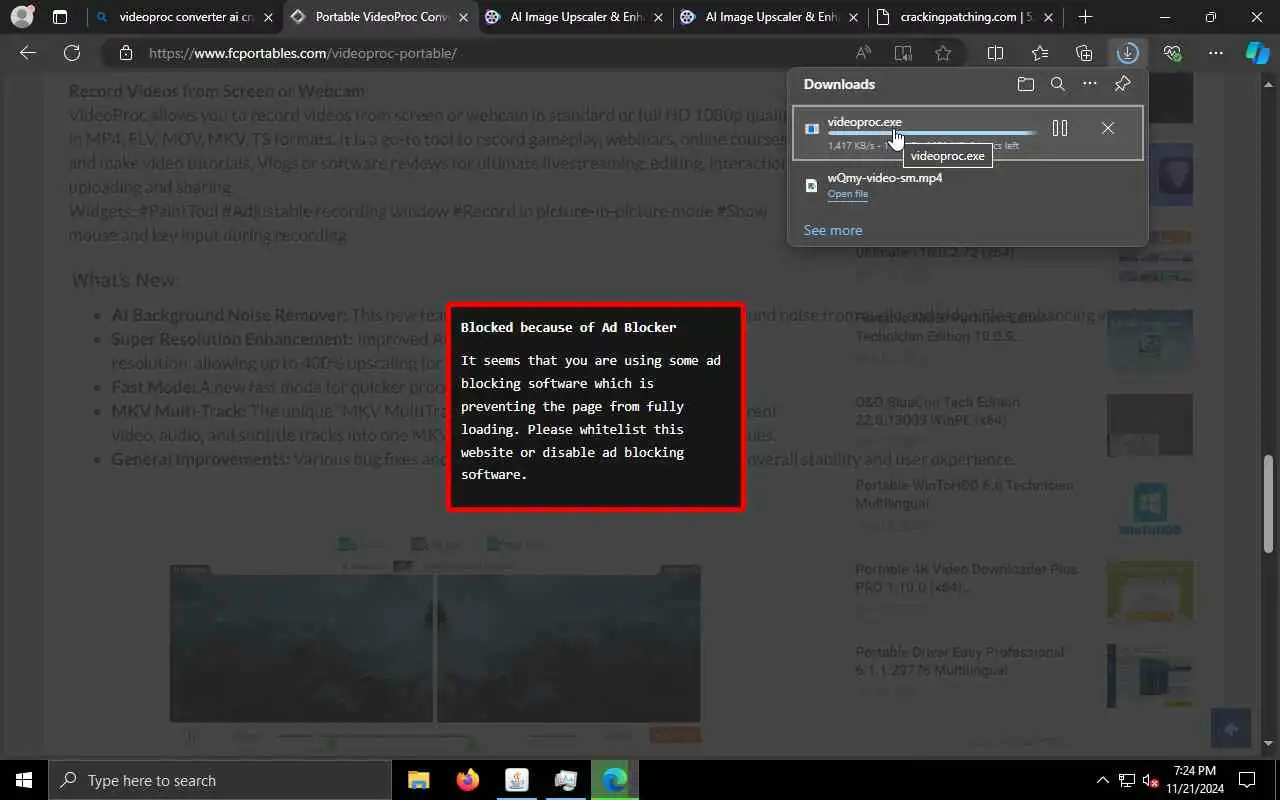
Task: Pause the videoproc.exe download
Action: tap(1060, 128)
